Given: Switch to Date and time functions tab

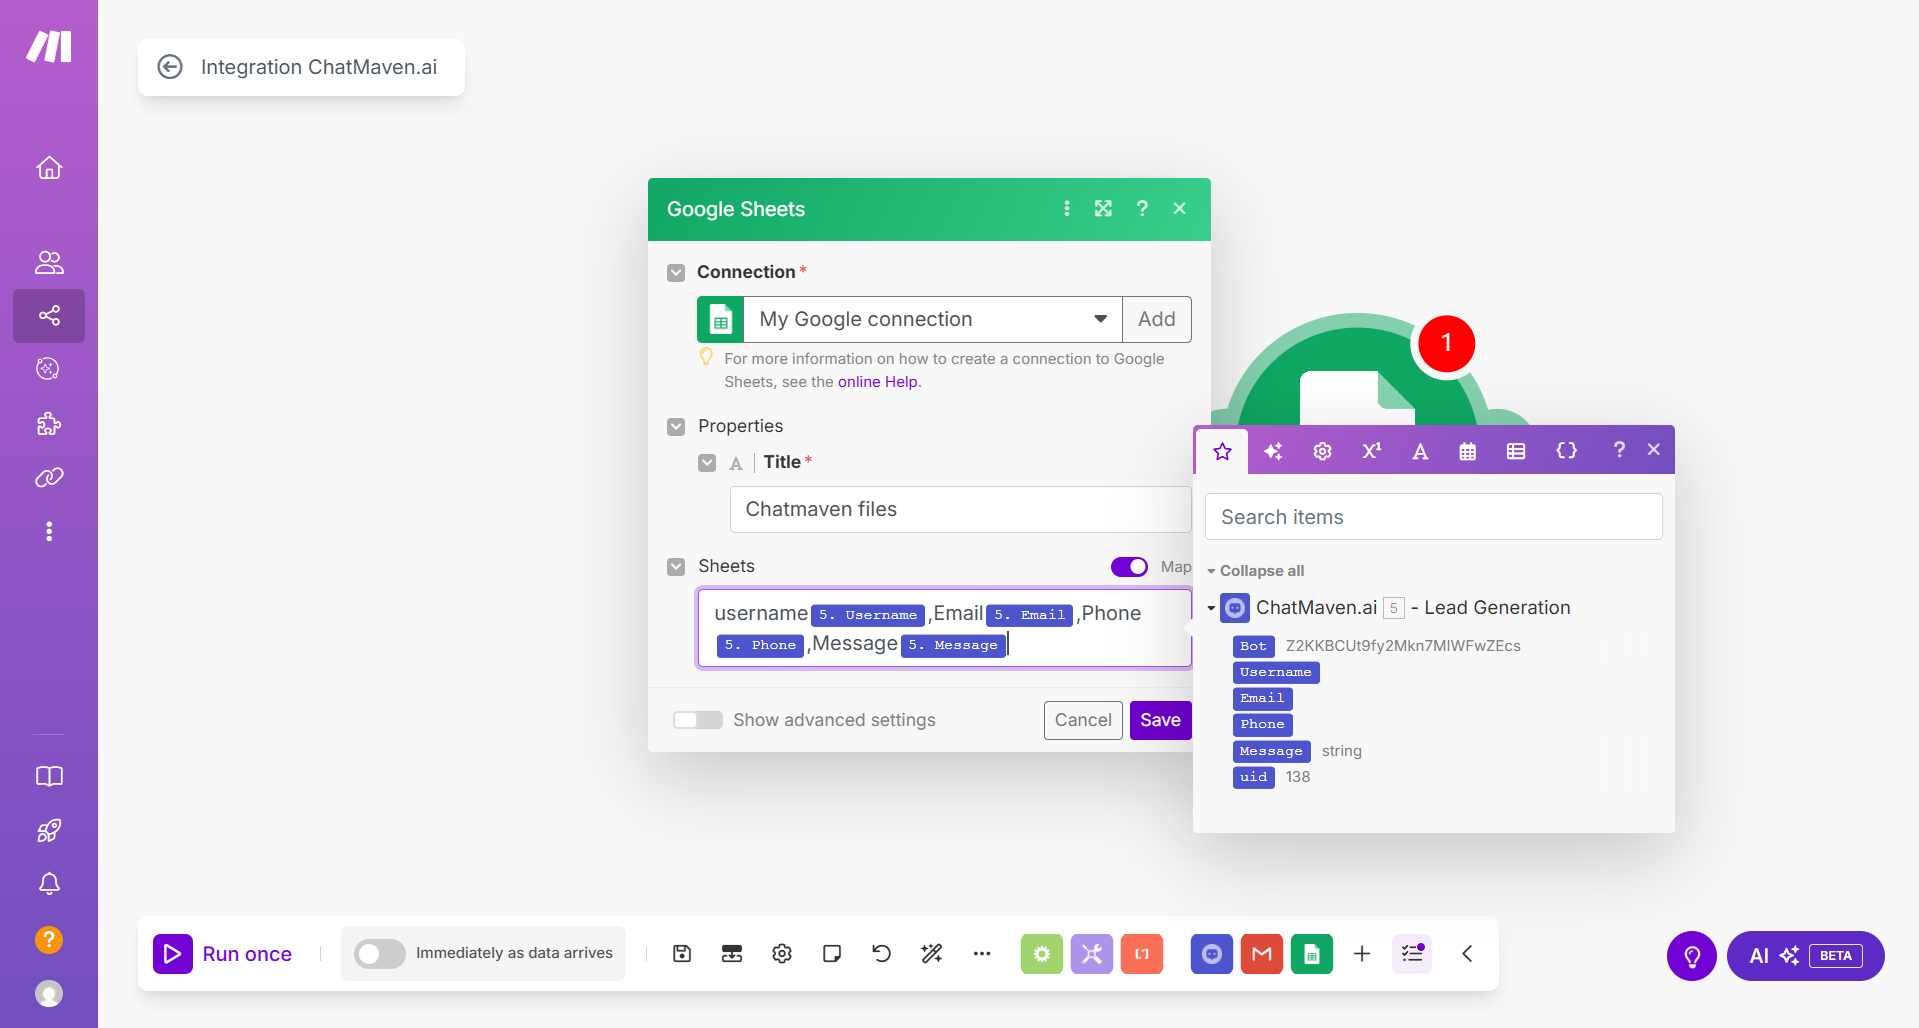Looking at the screenshot, I should tap(1467, 451).
